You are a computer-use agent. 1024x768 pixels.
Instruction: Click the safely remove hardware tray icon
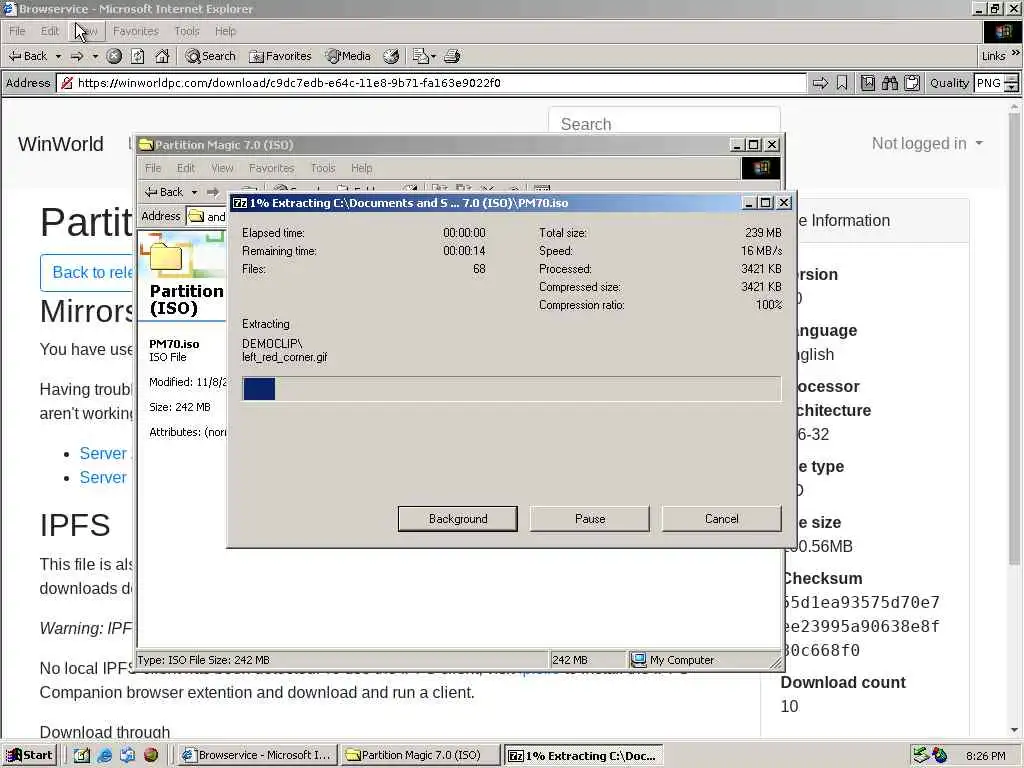coord(921,755)
